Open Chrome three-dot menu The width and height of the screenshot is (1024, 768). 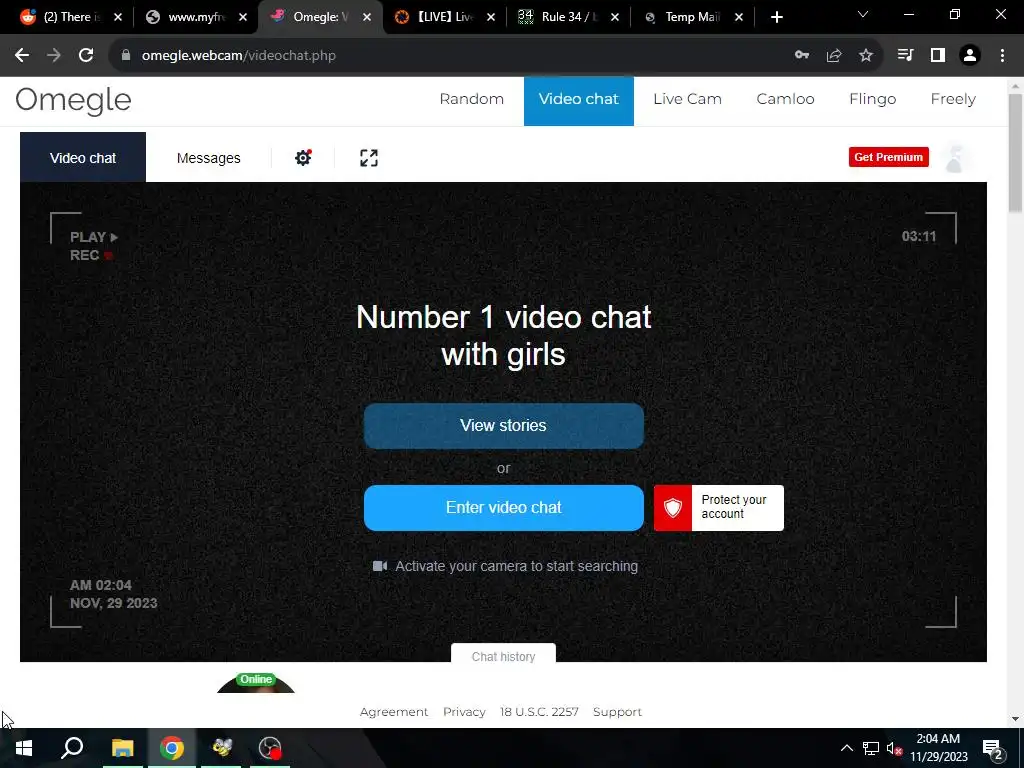pos(1002,56)
